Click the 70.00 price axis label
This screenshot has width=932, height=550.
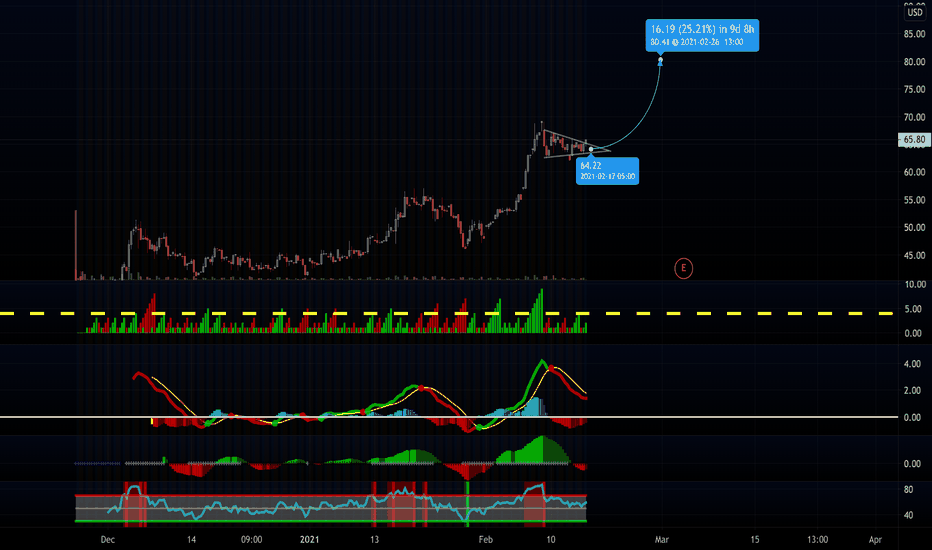point(914,117)
